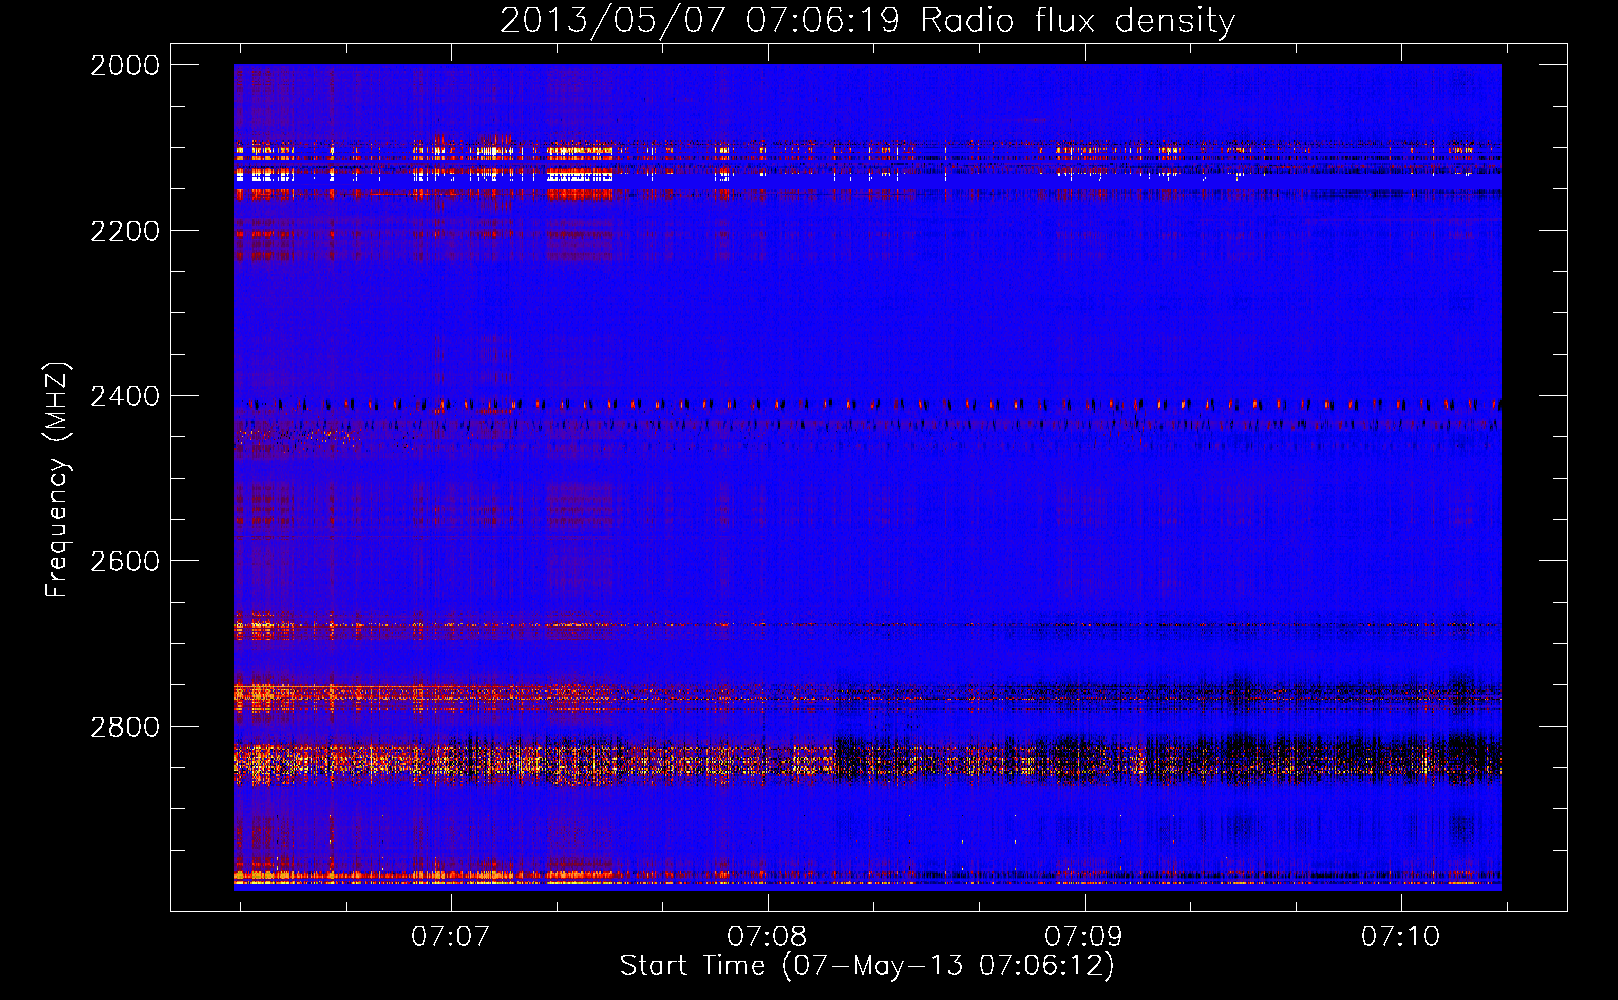The height and width of the screenshot is (1000, 1618).
Task: Click the plot title "2013/05/07 07:06:19 Radio flux density"
Action: coord(867,21)
